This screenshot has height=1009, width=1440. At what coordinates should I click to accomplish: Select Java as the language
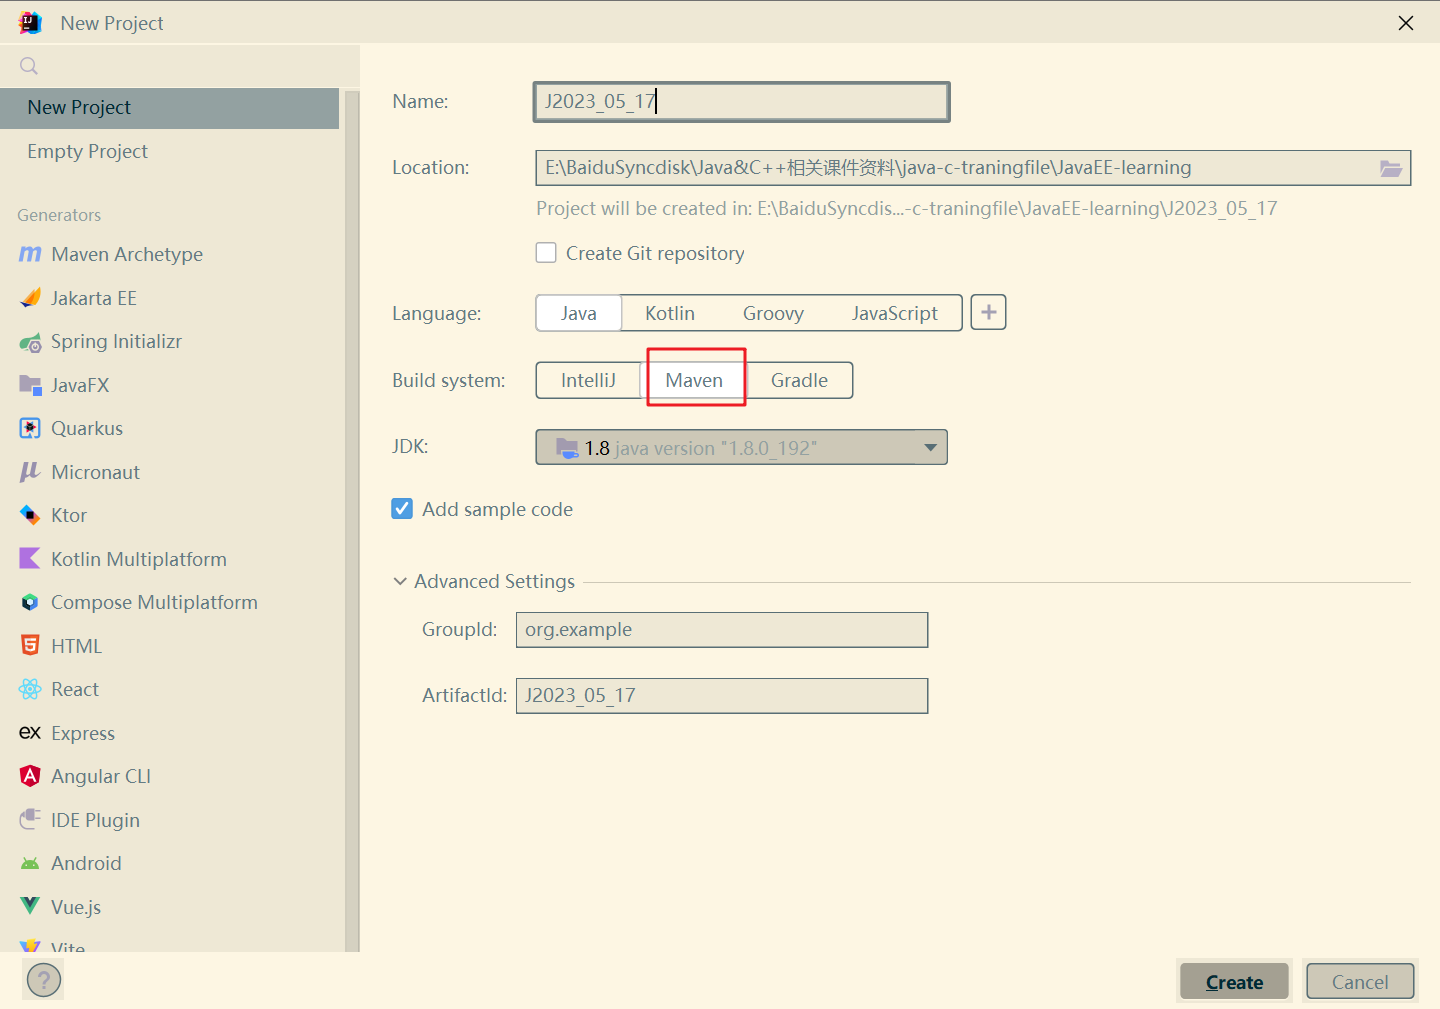click(579, 313)
